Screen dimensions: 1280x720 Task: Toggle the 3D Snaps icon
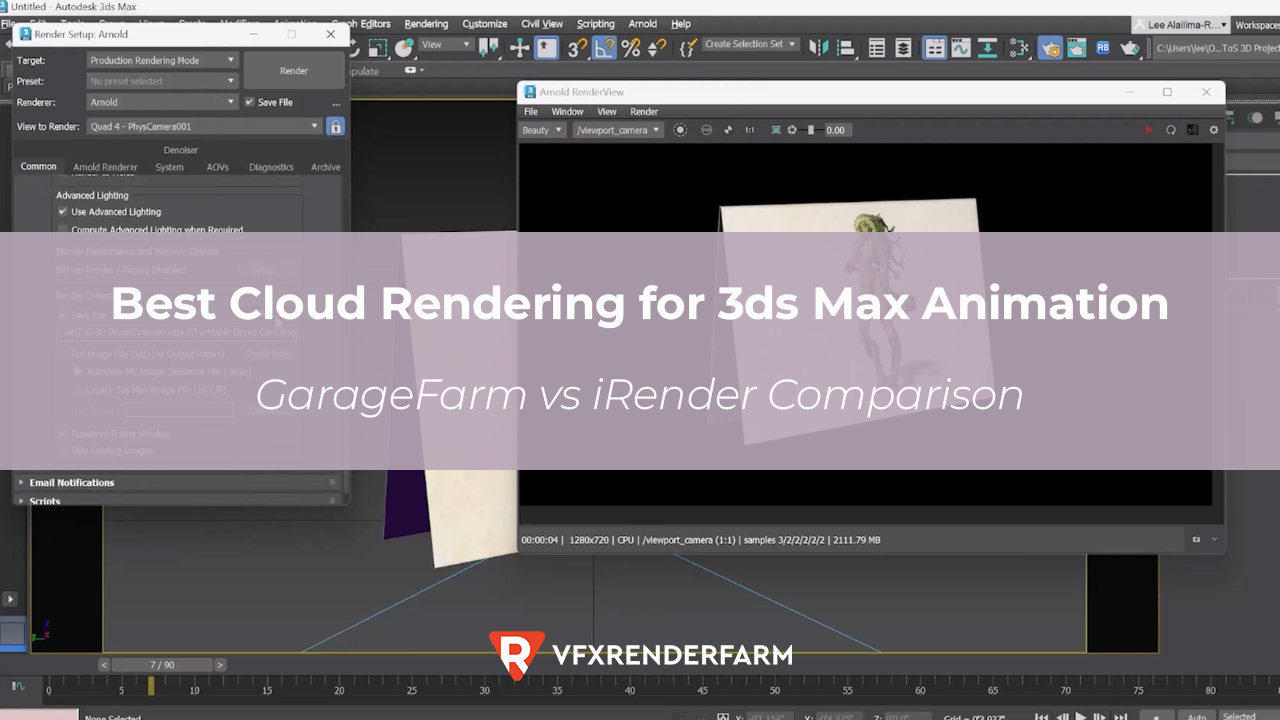577,47
